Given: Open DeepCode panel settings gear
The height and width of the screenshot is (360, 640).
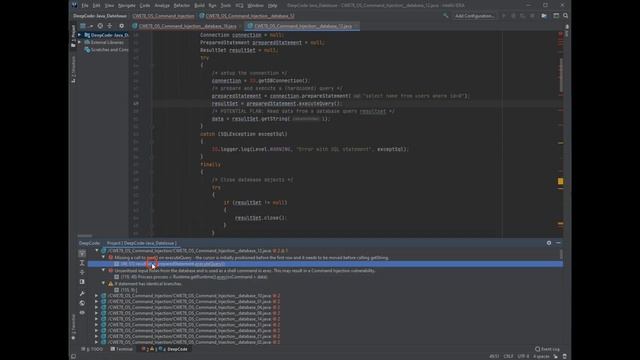Looking at the screenshot, I should [549, 243].
